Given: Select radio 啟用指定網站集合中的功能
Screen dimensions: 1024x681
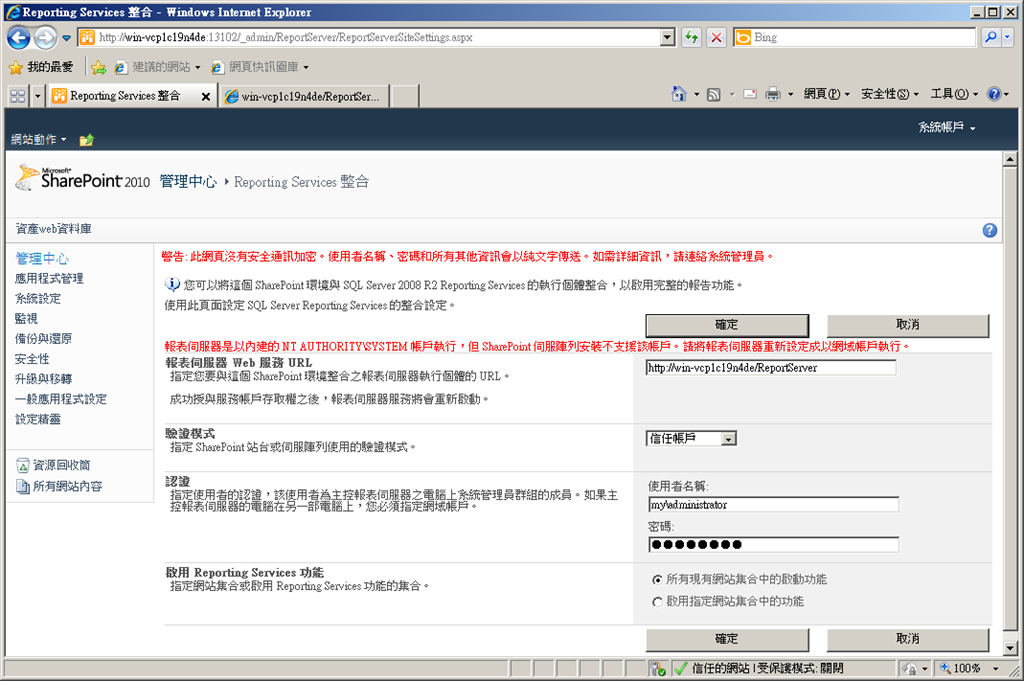Looking at the screenshot, I should [x=658, y=602].
